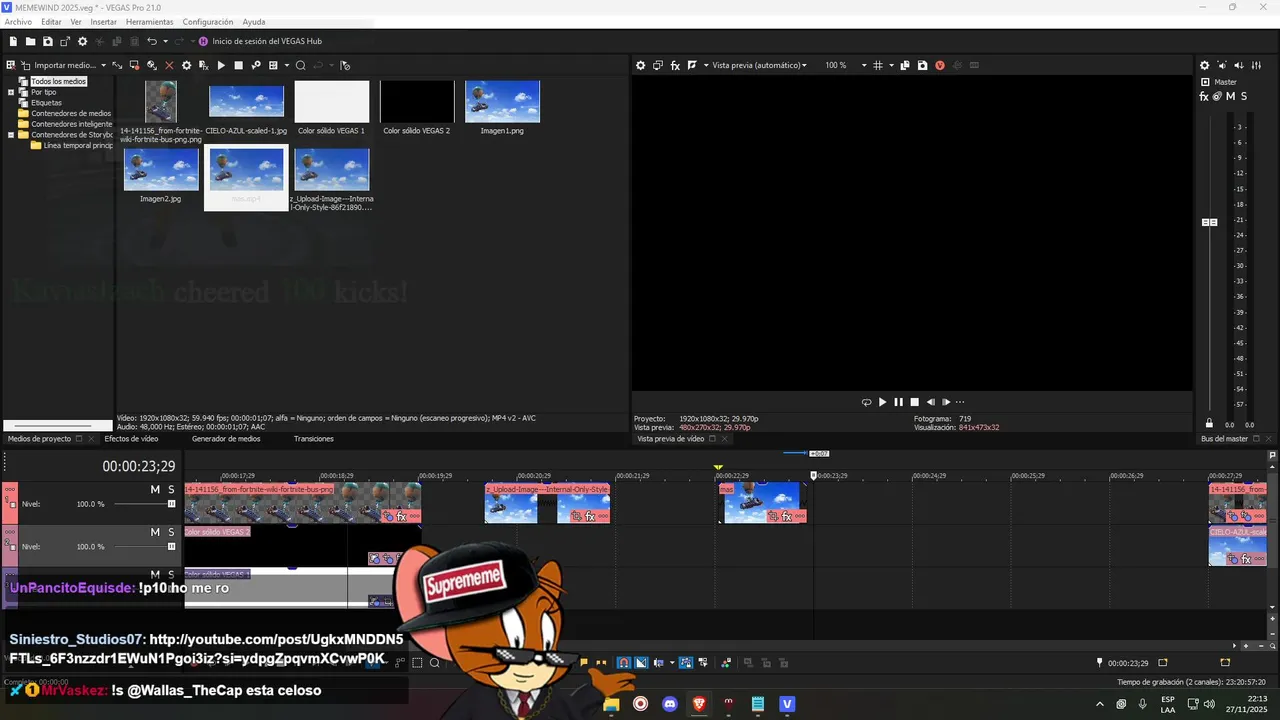Open Importar medios dropdown arrow
Image resolution: width=1280 pixels, height=720 pixels.
click(103, 65)
